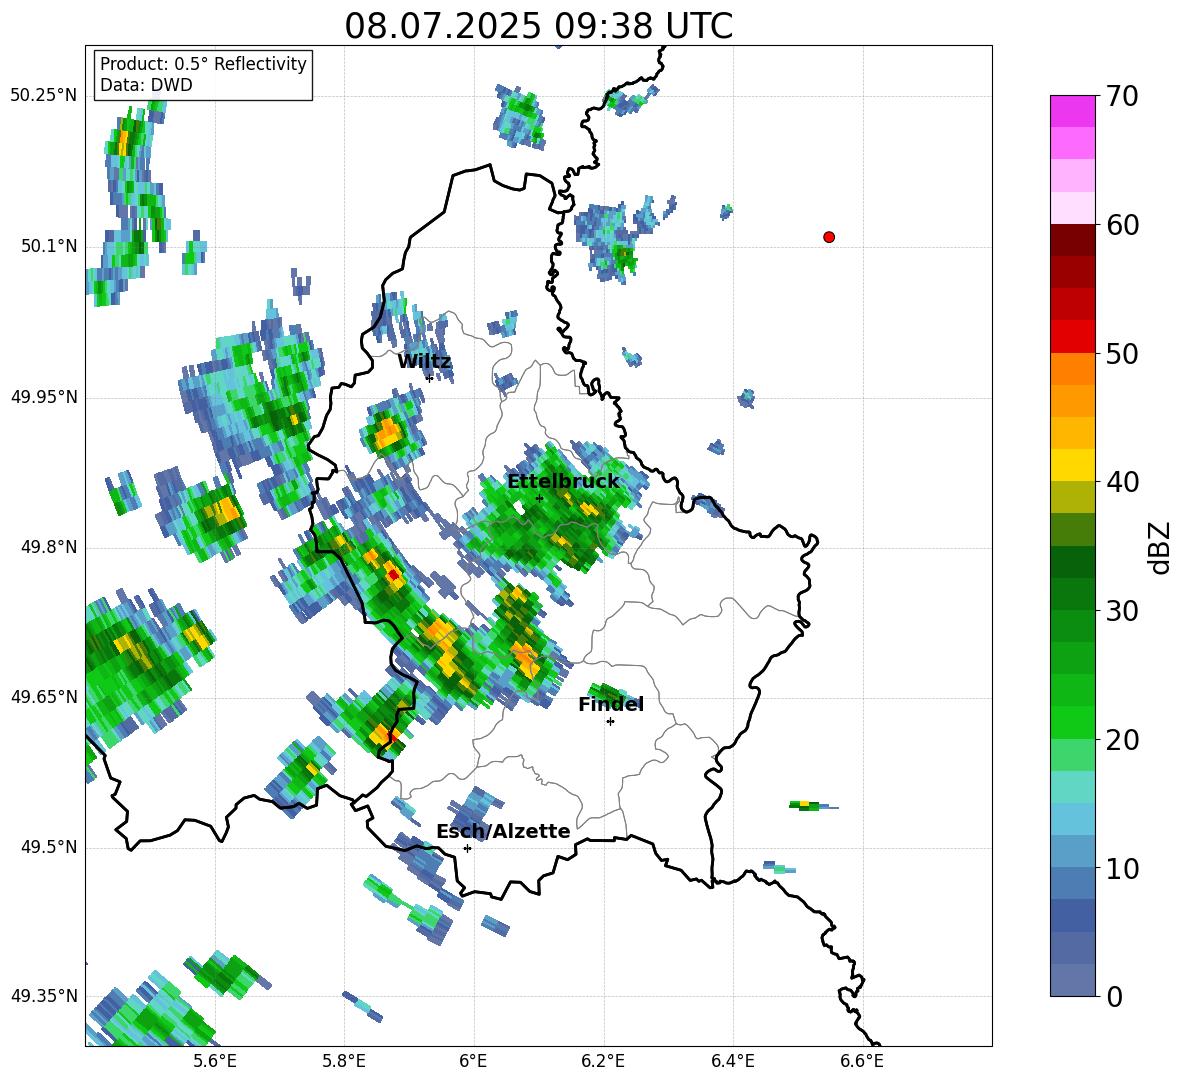Click the light blue colorbar swatch near 10
The image size is (1184, 1081).
point(1072,852)
